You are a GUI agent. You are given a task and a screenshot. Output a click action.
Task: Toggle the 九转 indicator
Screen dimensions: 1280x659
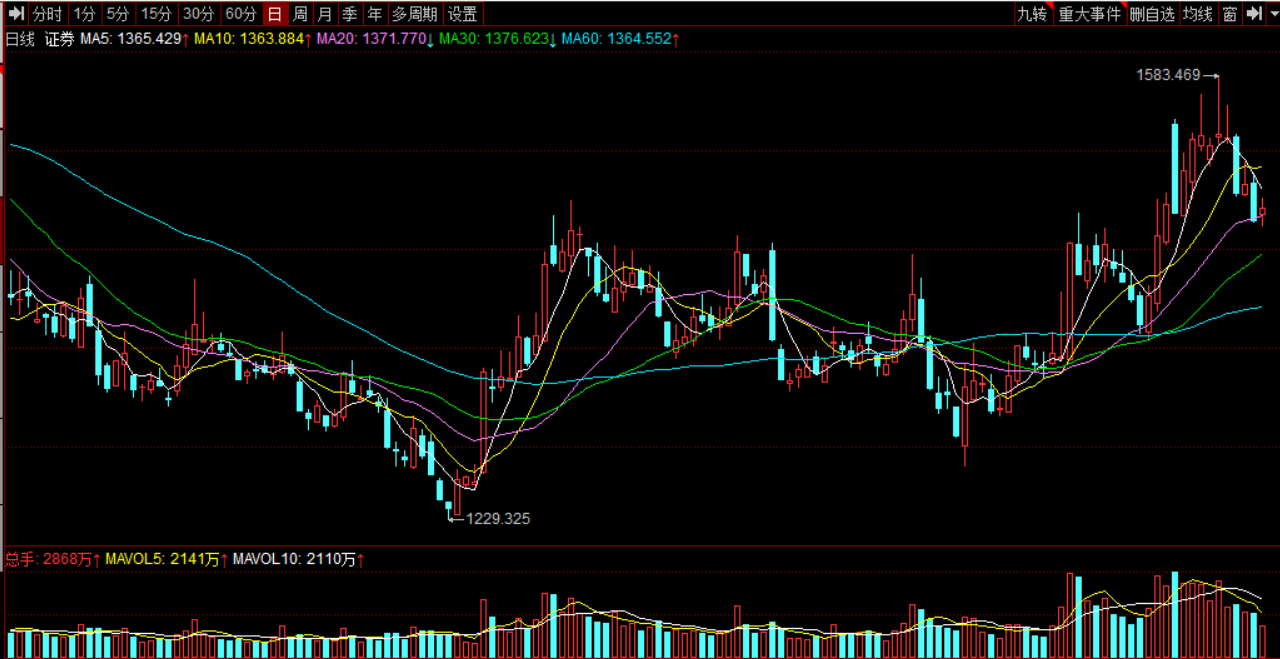[x=1033, y=14]
